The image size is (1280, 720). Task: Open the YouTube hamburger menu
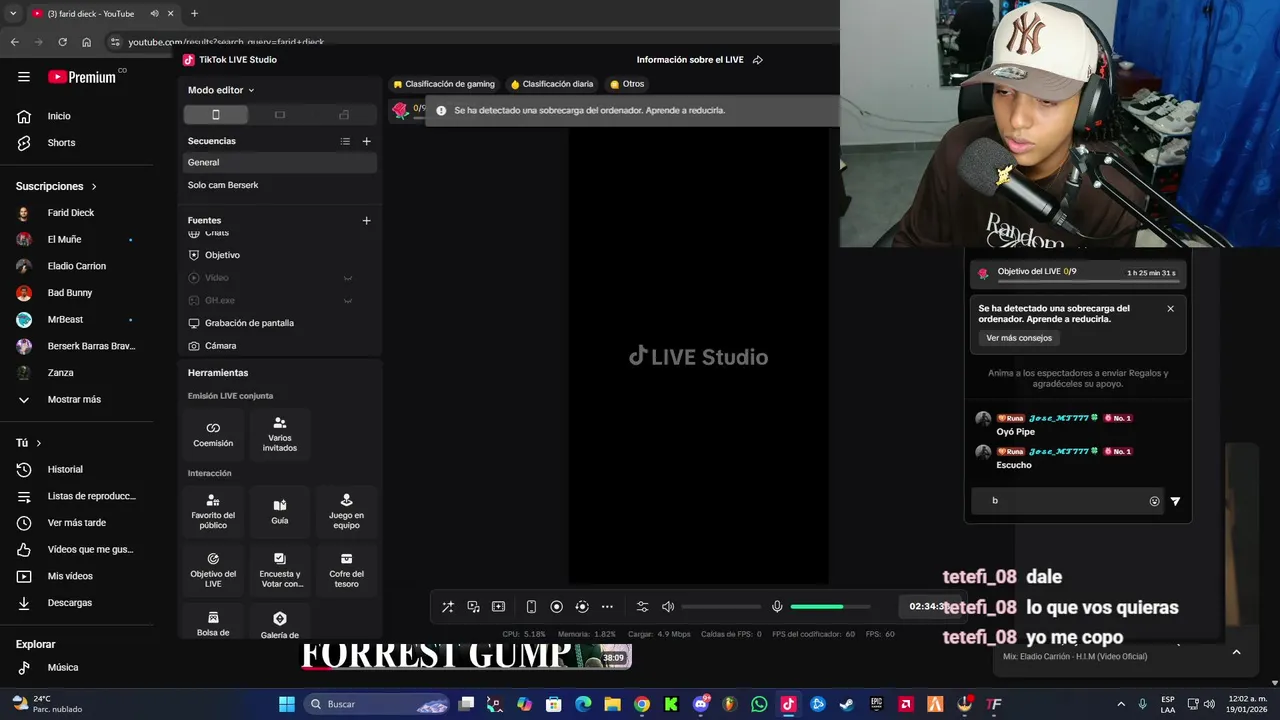[24, 77]
